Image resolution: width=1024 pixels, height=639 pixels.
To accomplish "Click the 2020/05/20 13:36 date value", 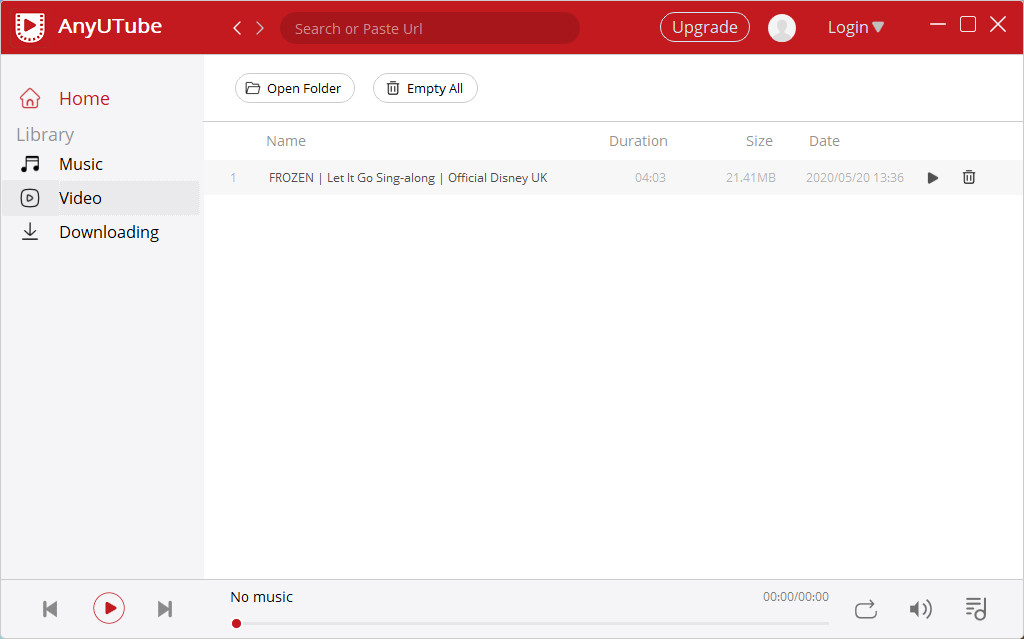I will pos(855,178).
